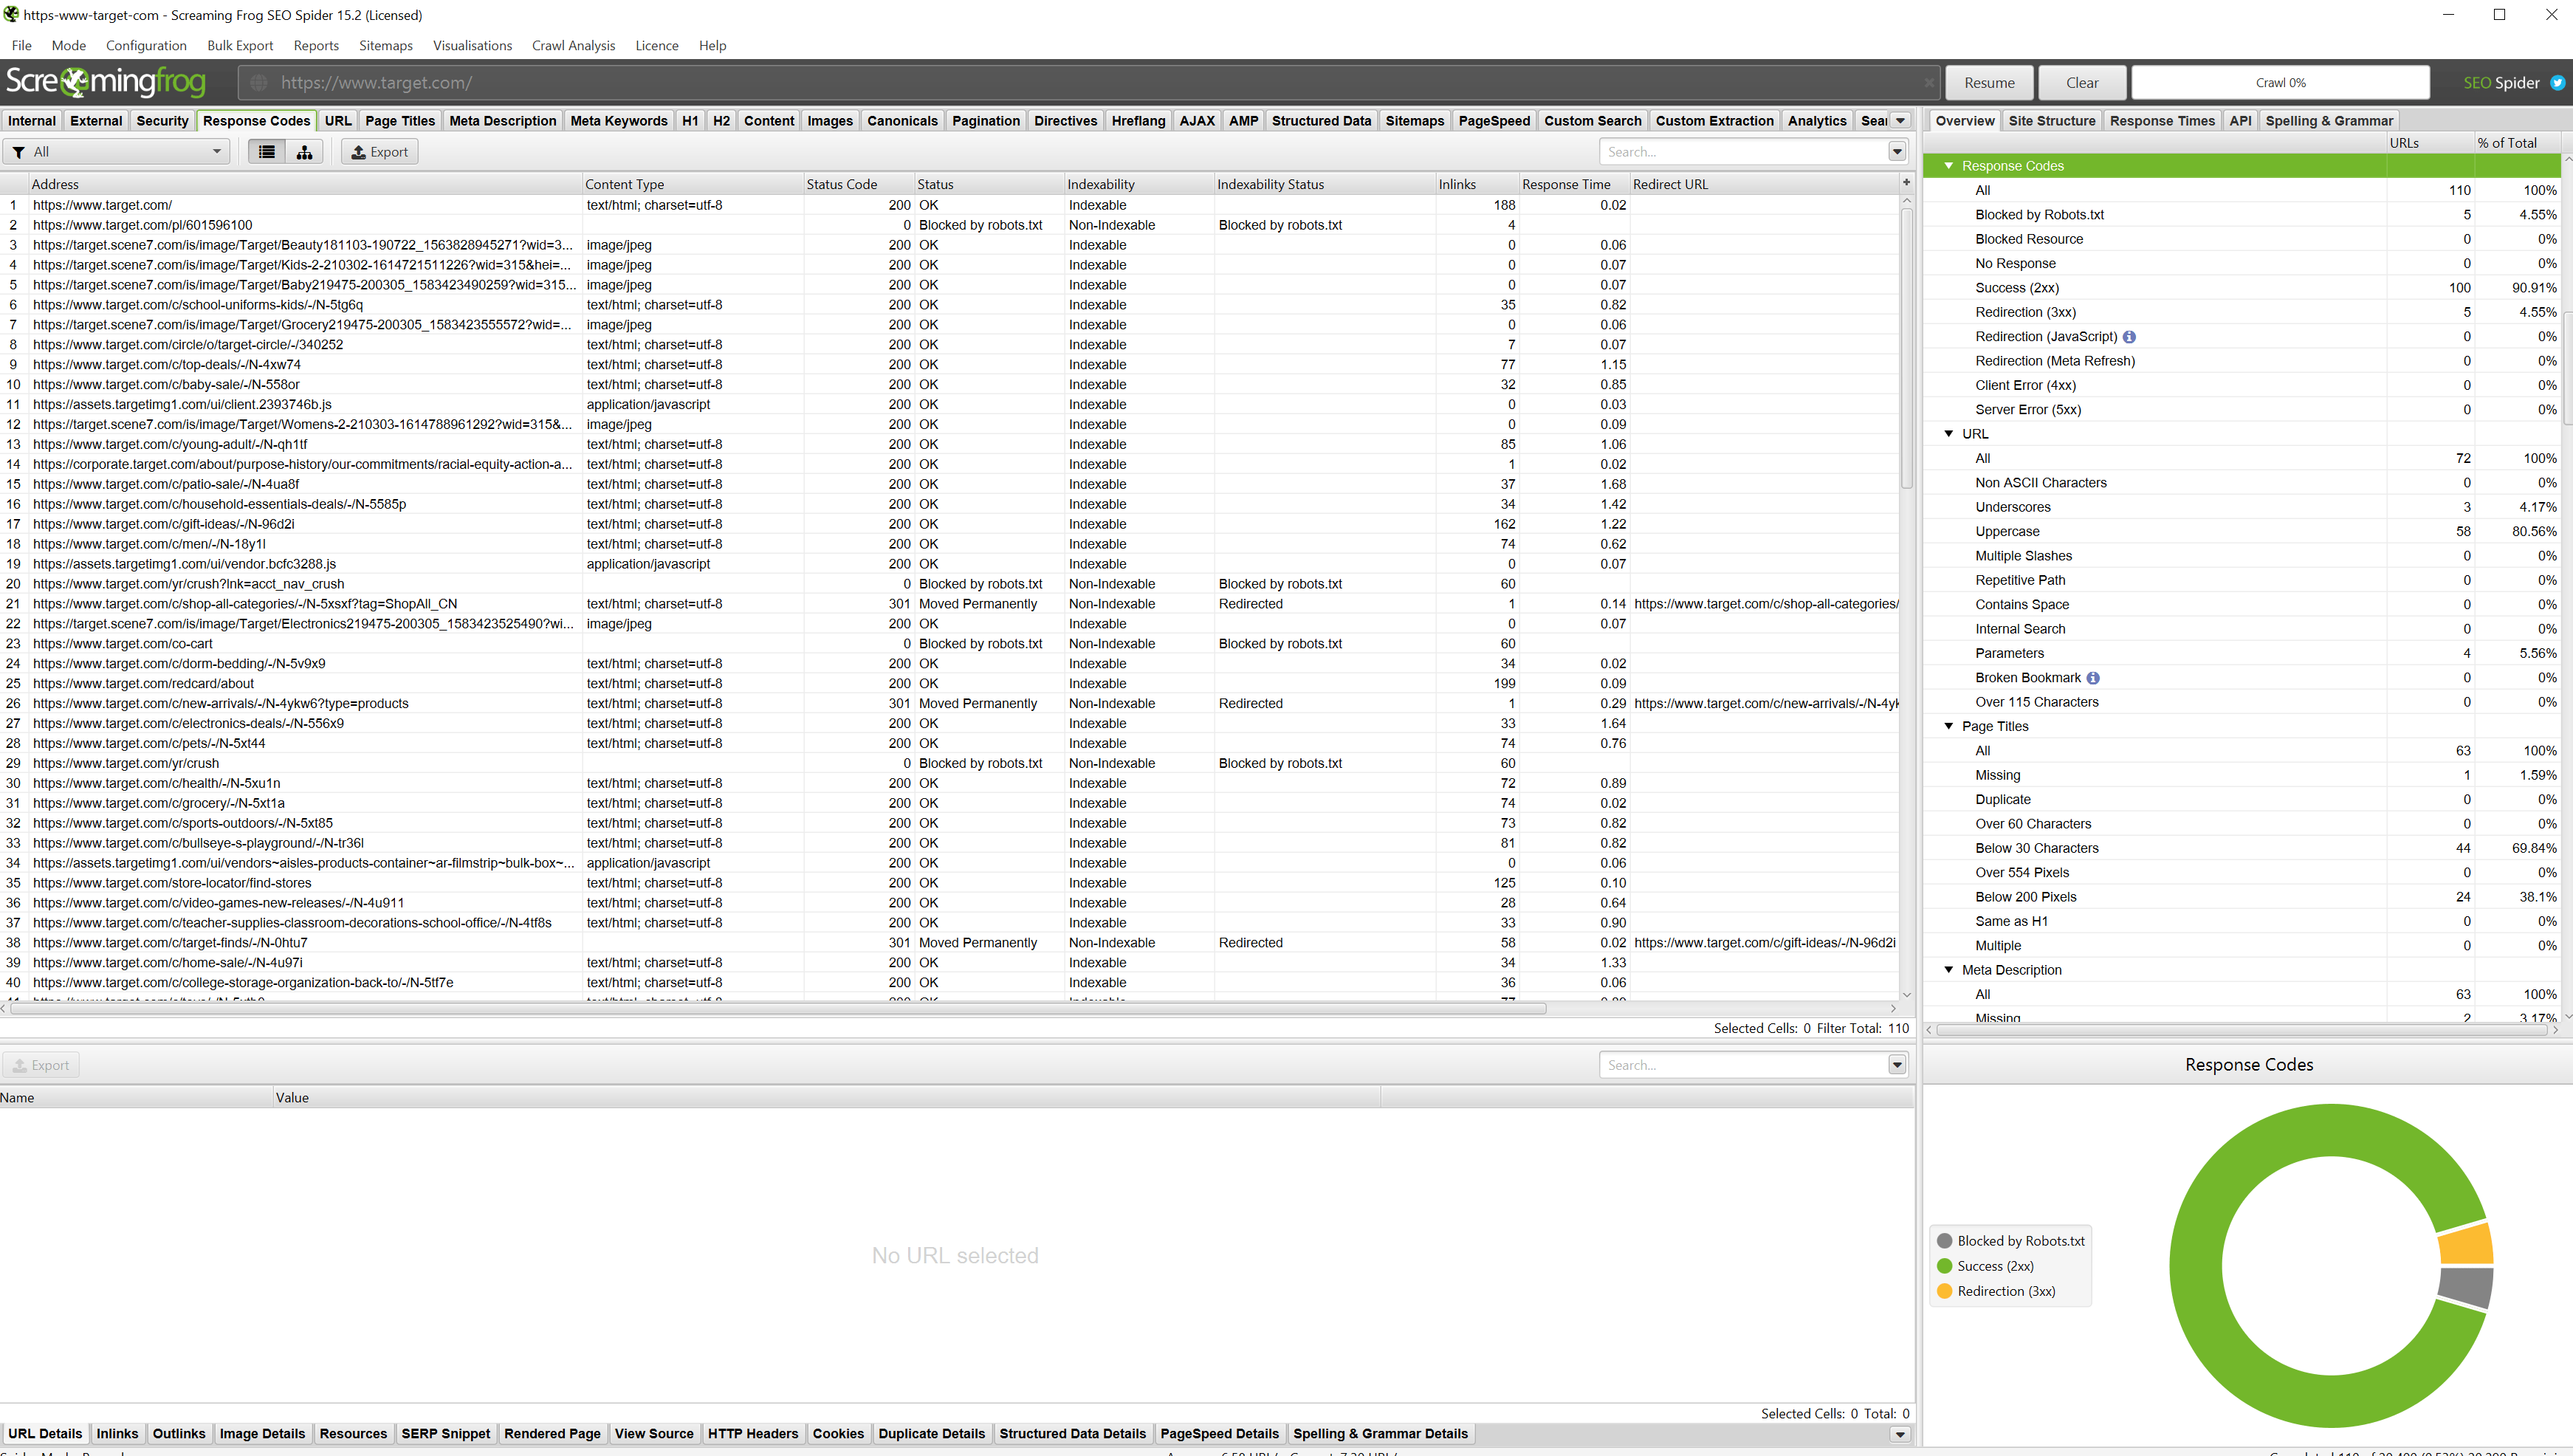This screenshot has height=1456, width=2573.
Task: Open the File menu
Action: click(x=21, y=46)
